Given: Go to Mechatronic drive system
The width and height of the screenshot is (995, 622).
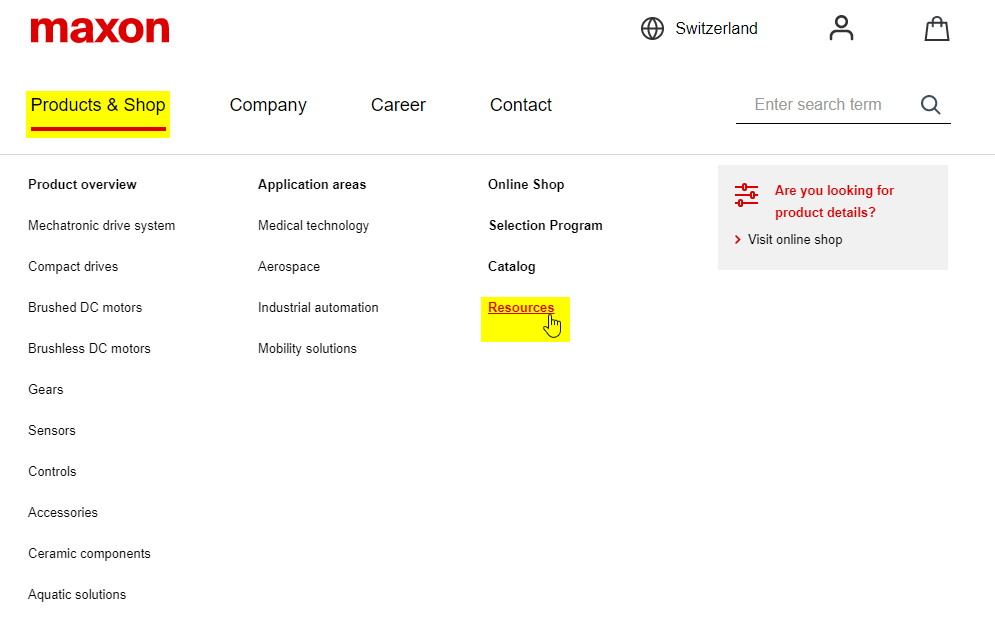Looking at the screenshot, I should pyautogui.click(x=102, y=225).
